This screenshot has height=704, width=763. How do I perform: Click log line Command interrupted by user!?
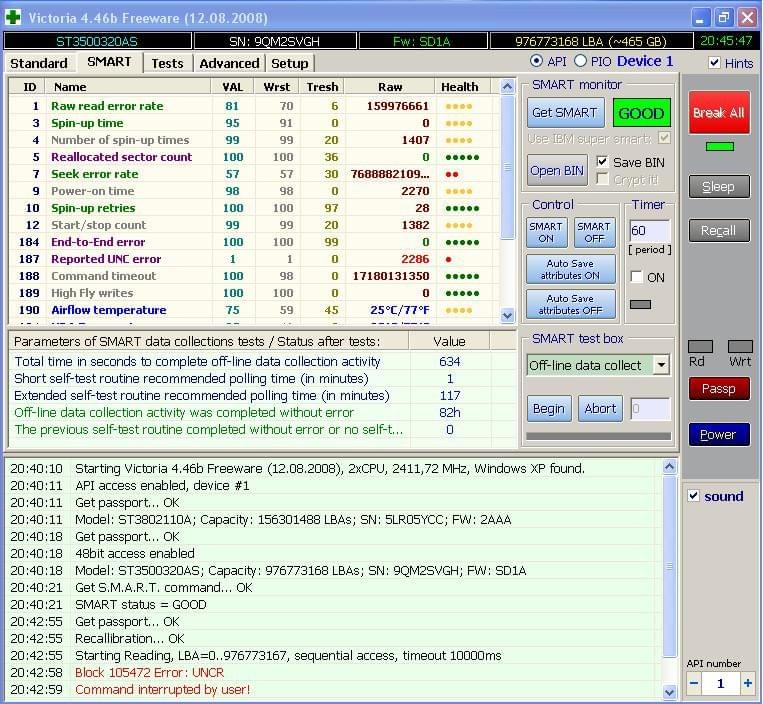click(163, 689)
